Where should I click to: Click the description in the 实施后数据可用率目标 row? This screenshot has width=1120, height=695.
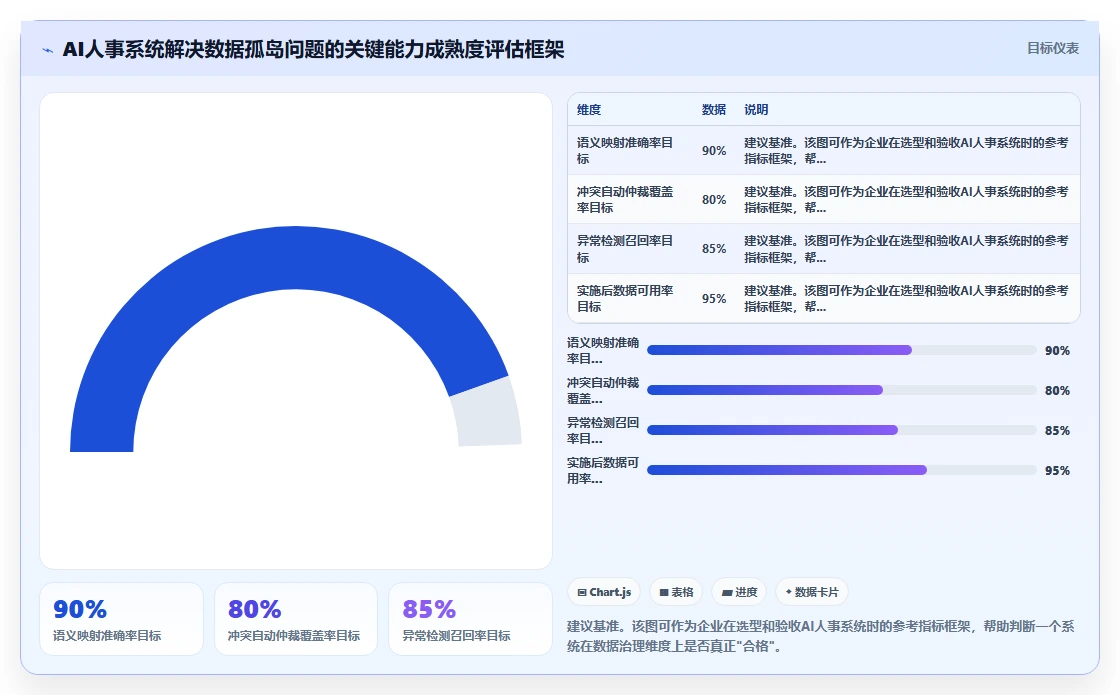click(906, 299)
